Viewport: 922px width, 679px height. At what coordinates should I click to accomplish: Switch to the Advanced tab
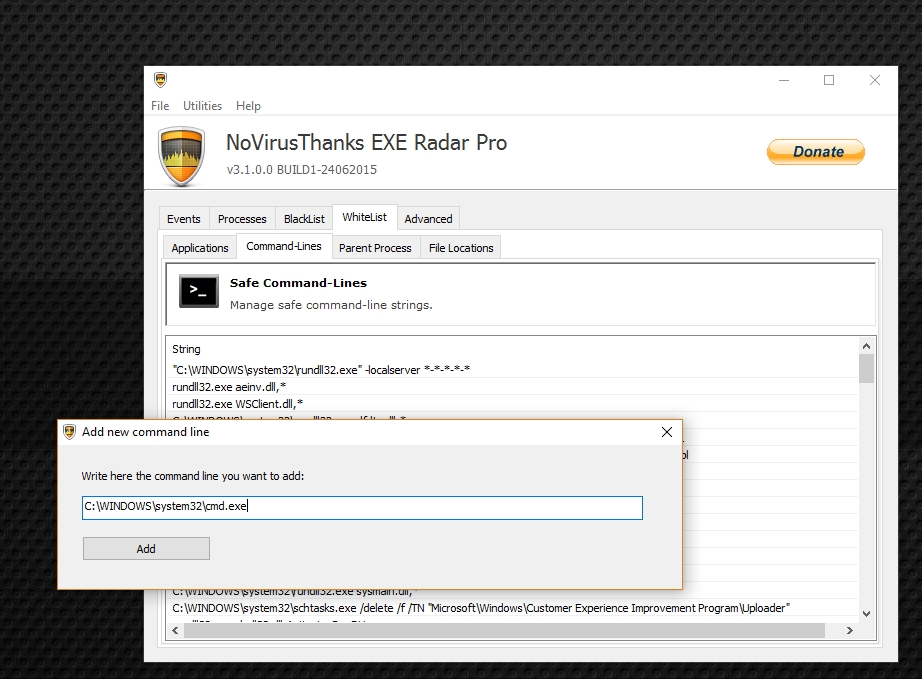pos(429,219)
